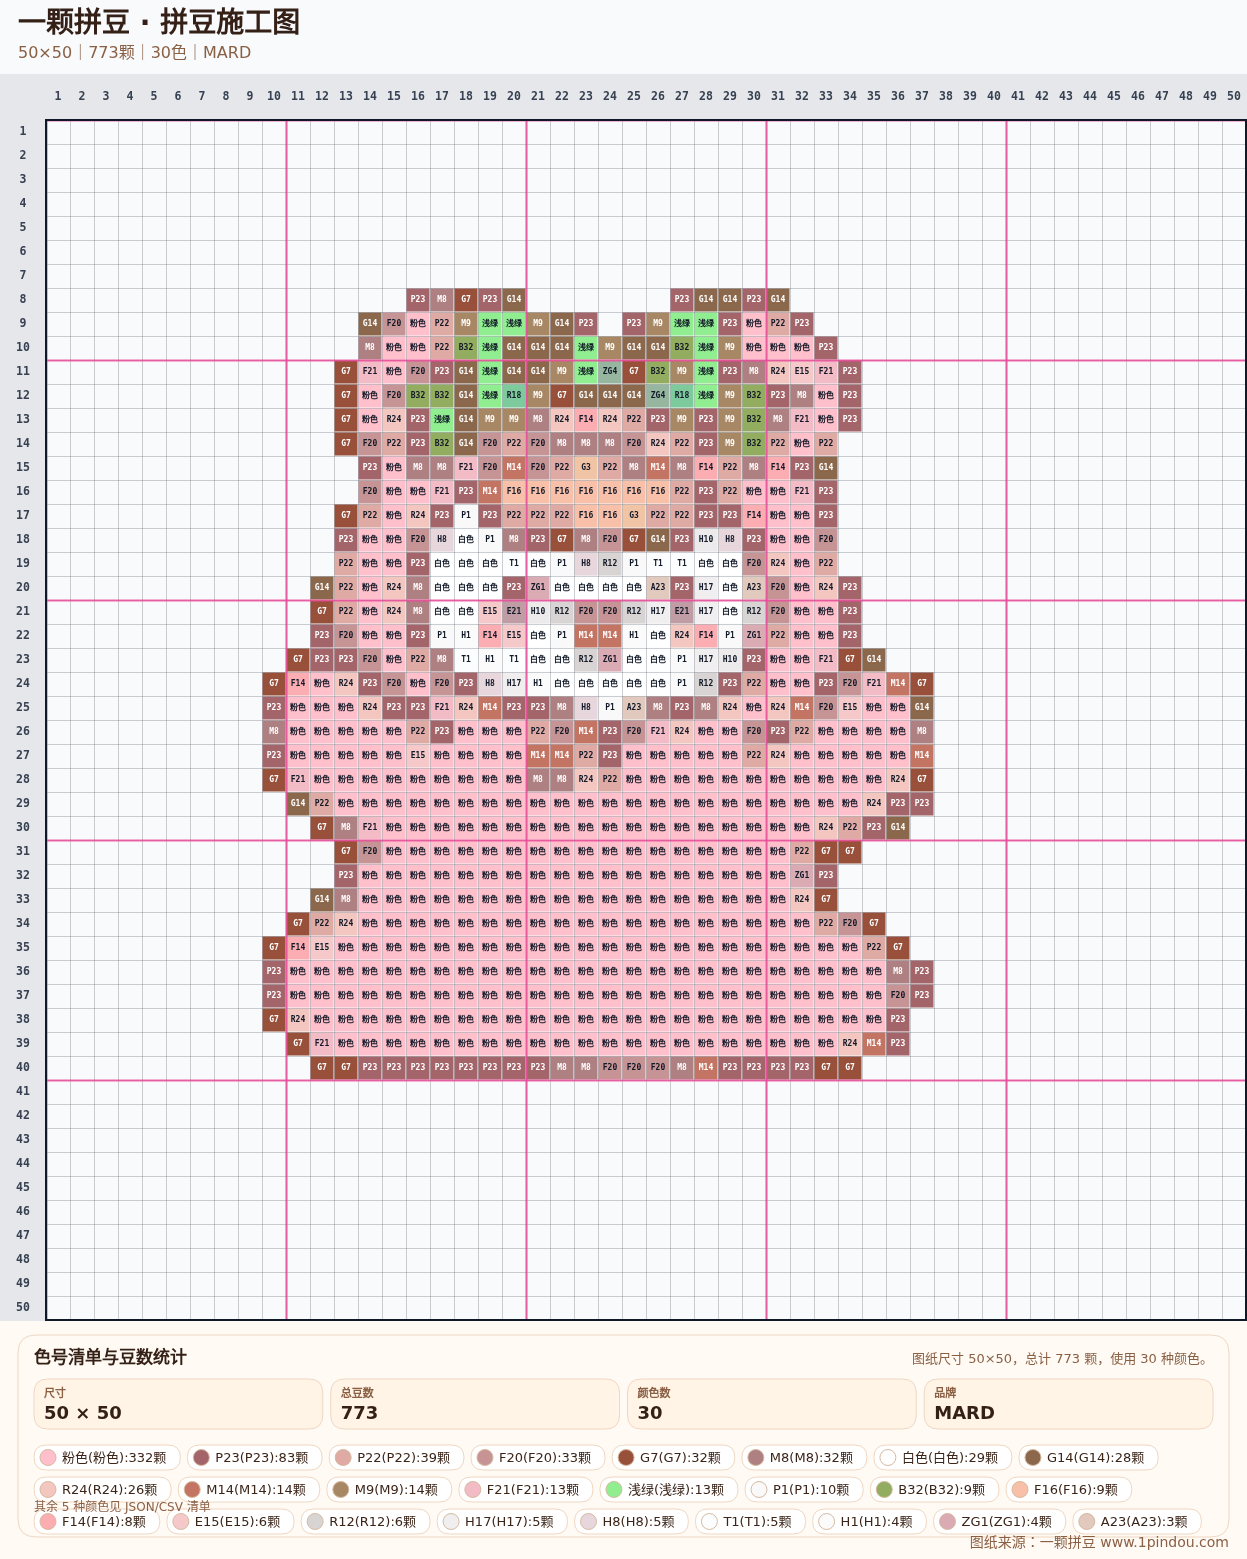Click the ZG1(ZG1):4颗 legend entry
Viewport: 1247px width, 1559px height.
tap(999, 1521)
